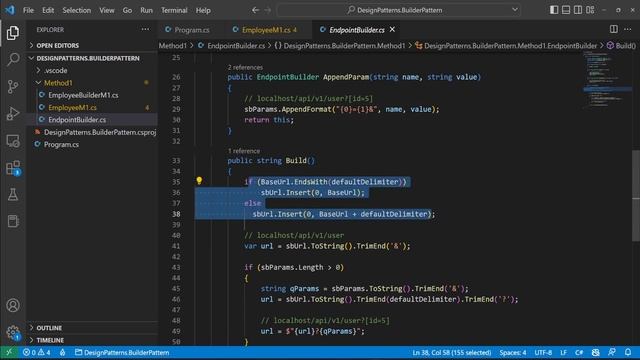Viewport: 640px width, 360px height.
Task: Click the notifications bell icon
Action: click(628, 352)
